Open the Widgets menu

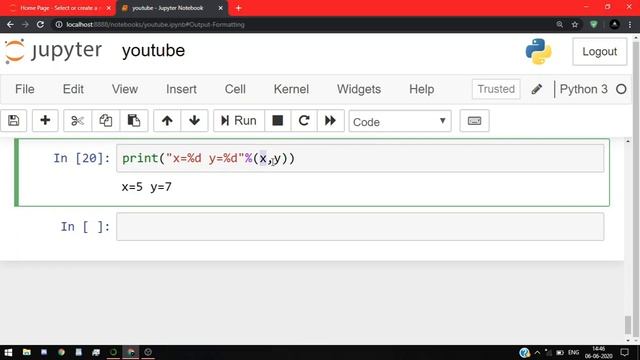point(359,89)
